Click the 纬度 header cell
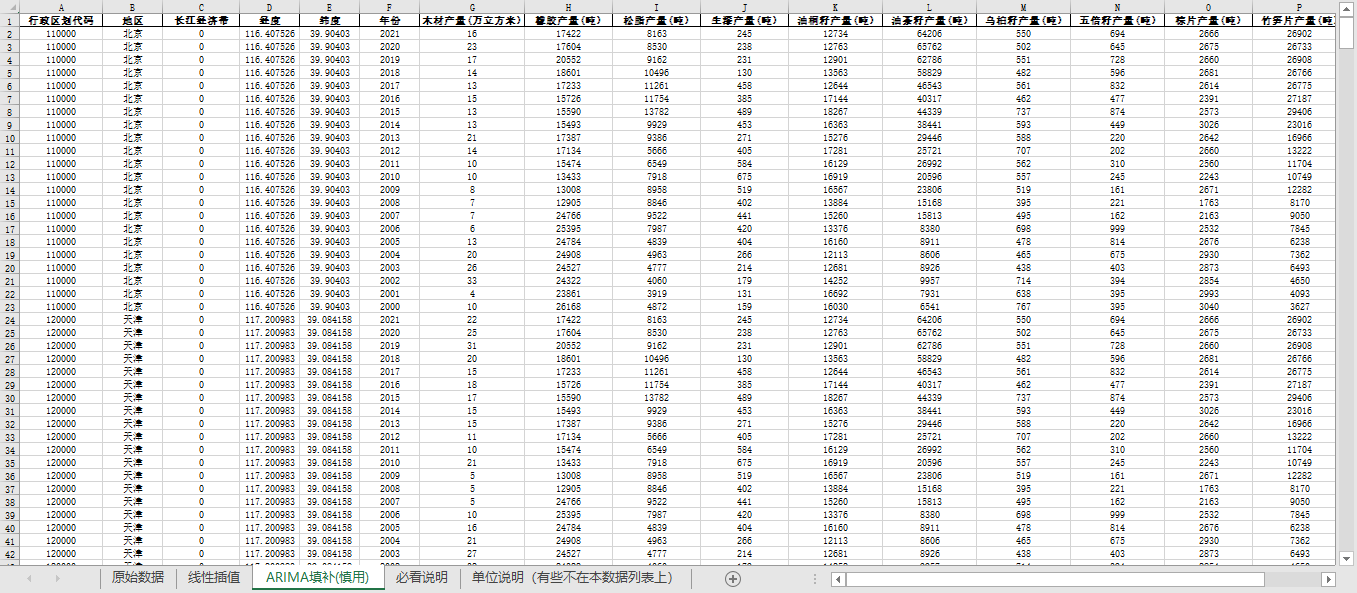Viewport: 1357px width, 593px height. [x=329, y=20]
